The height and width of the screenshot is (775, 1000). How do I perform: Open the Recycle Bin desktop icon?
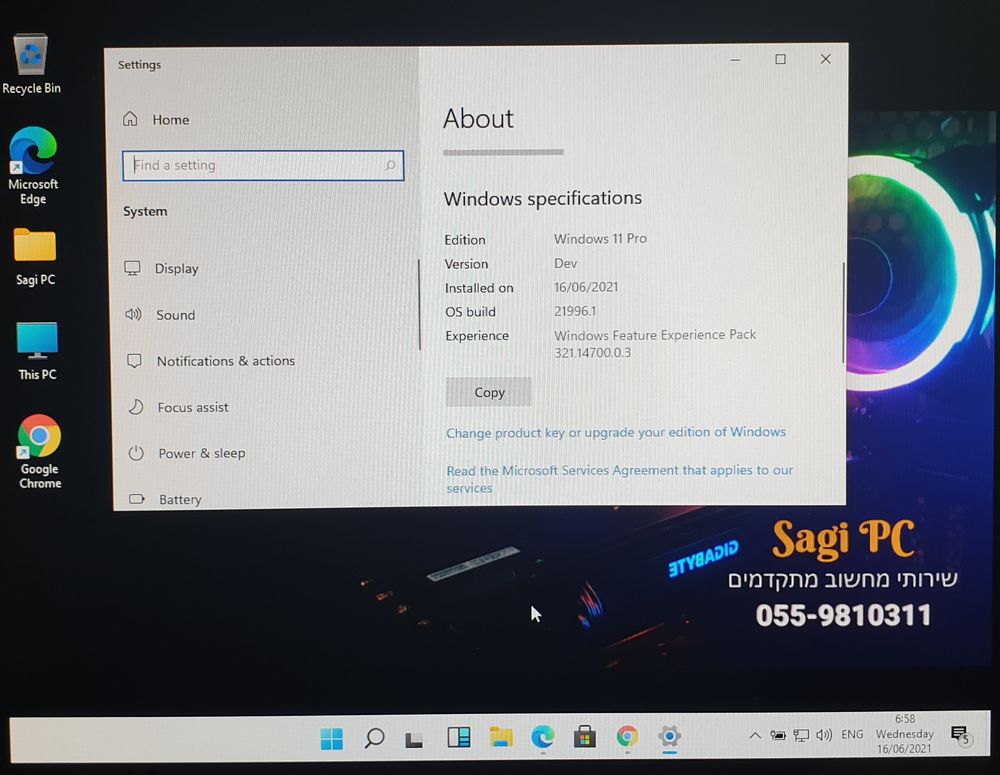[x=31, y=64]
